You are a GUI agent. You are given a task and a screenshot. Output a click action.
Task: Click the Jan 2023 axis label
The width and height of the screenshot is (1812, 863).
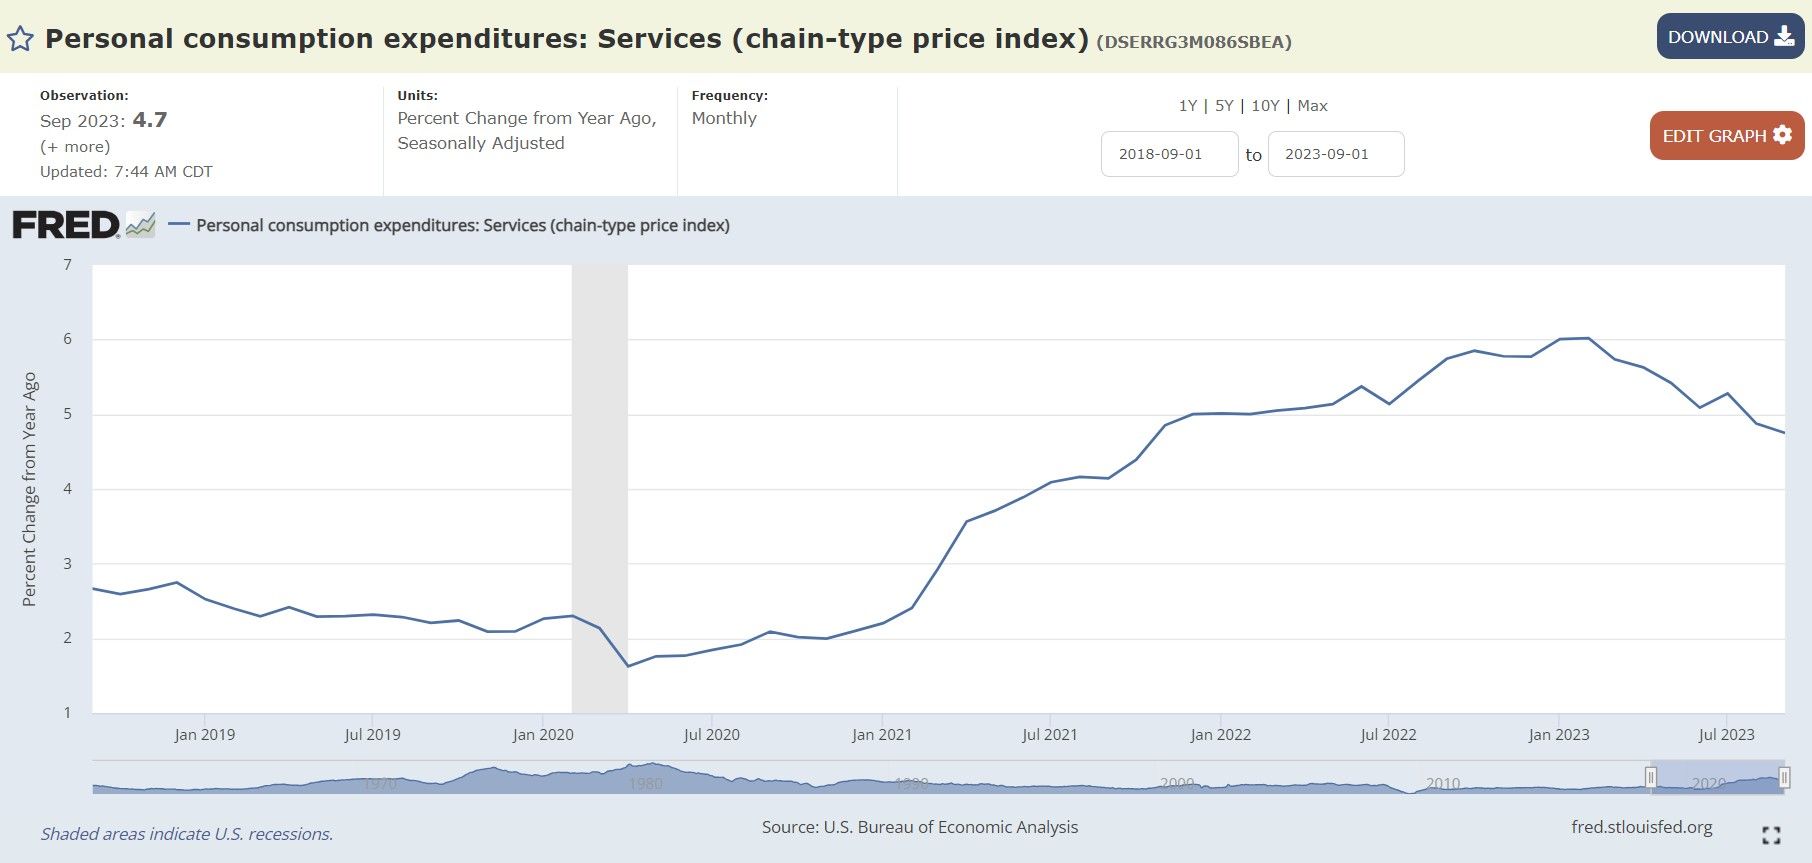point(1559,734)
